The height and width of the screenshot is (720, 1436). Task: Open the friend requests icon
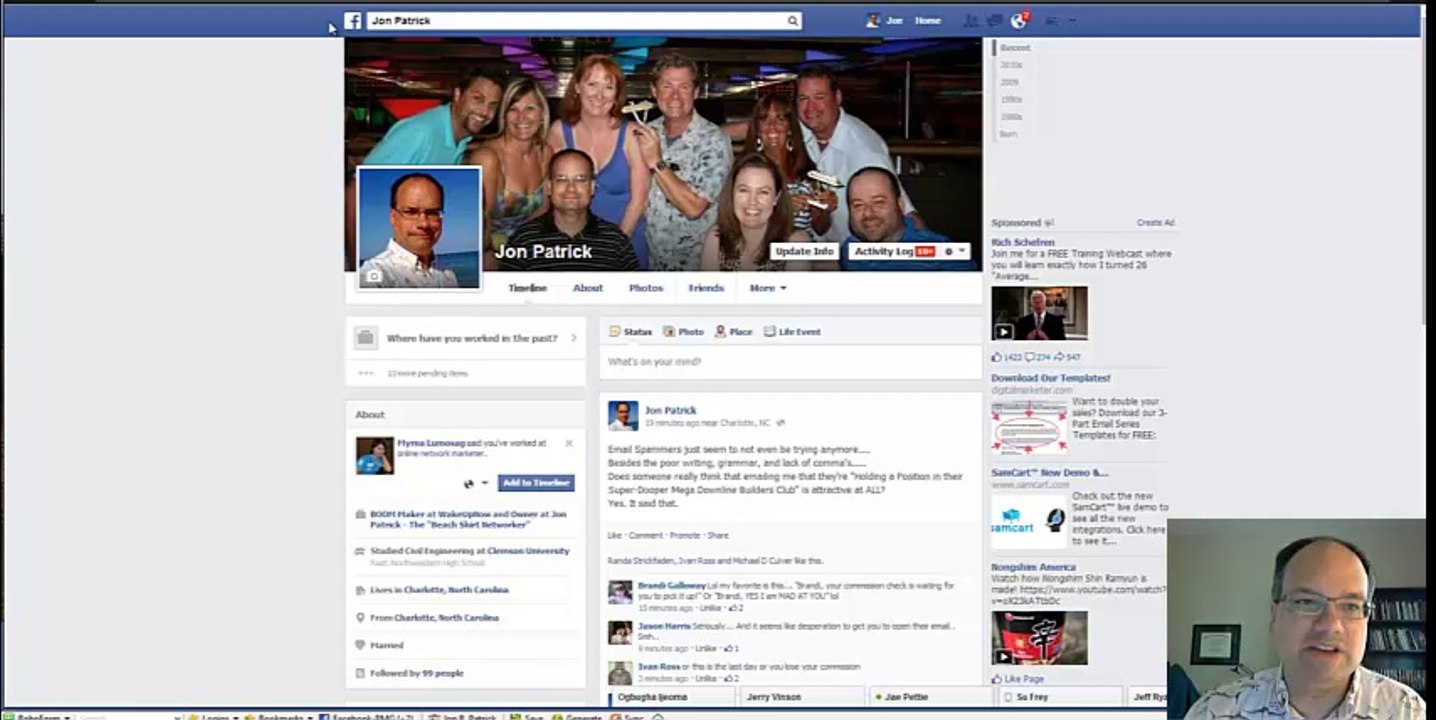click(x=971, y=20)
